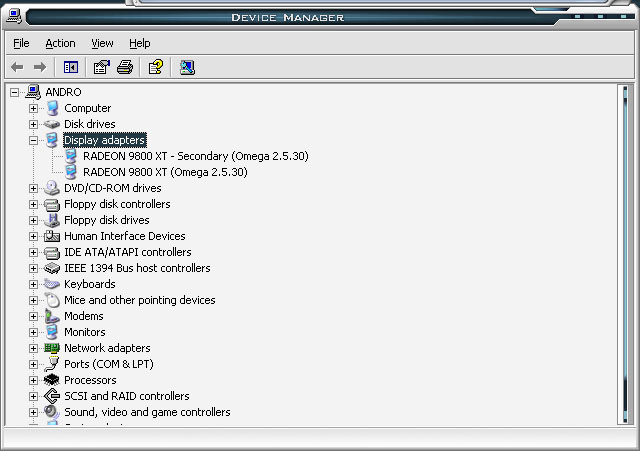This screenshot has height=451, width=640.
Task: Click the Forward arrow in toolbar
Action: coord(40,67)
